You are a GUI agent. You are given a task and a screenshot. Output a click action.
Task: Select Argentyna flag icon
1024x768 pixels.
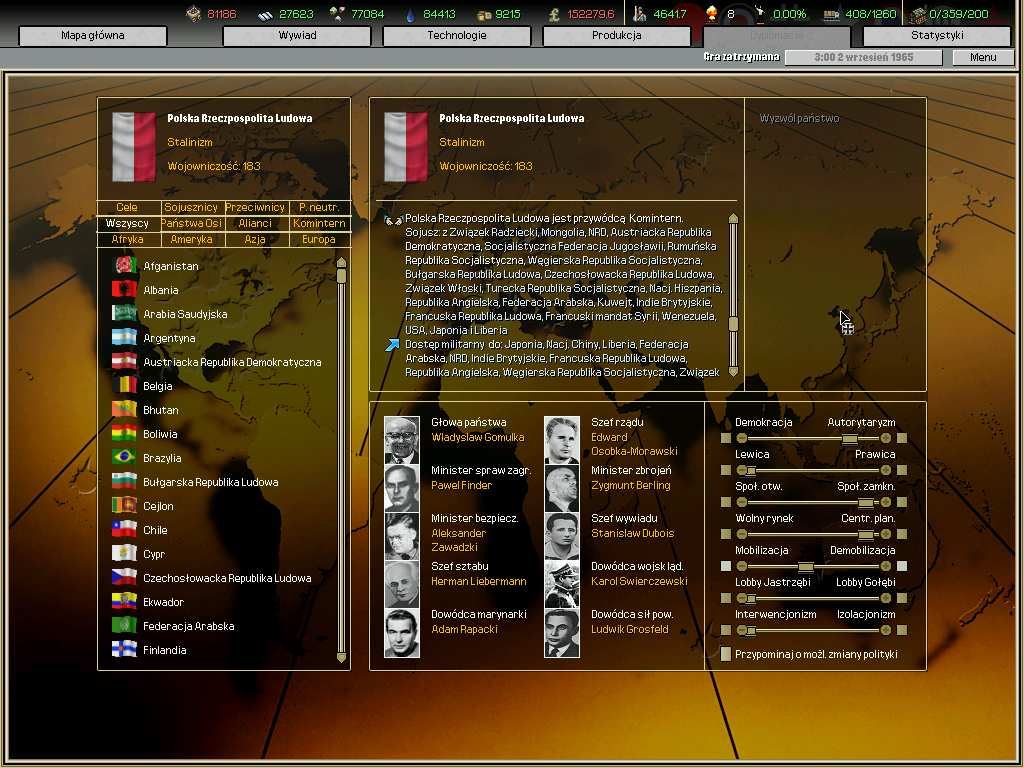pos(124,338)
